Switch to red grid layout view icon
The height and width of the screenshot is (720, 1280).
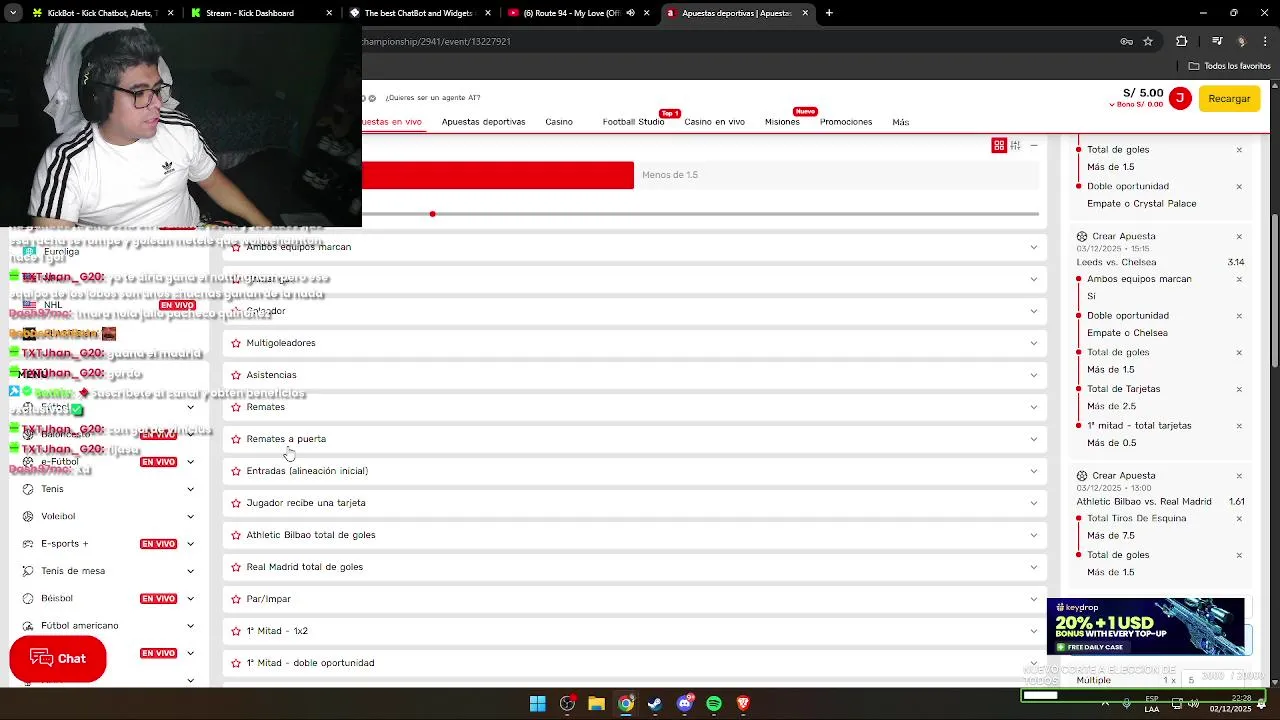[x=998, y=146]
